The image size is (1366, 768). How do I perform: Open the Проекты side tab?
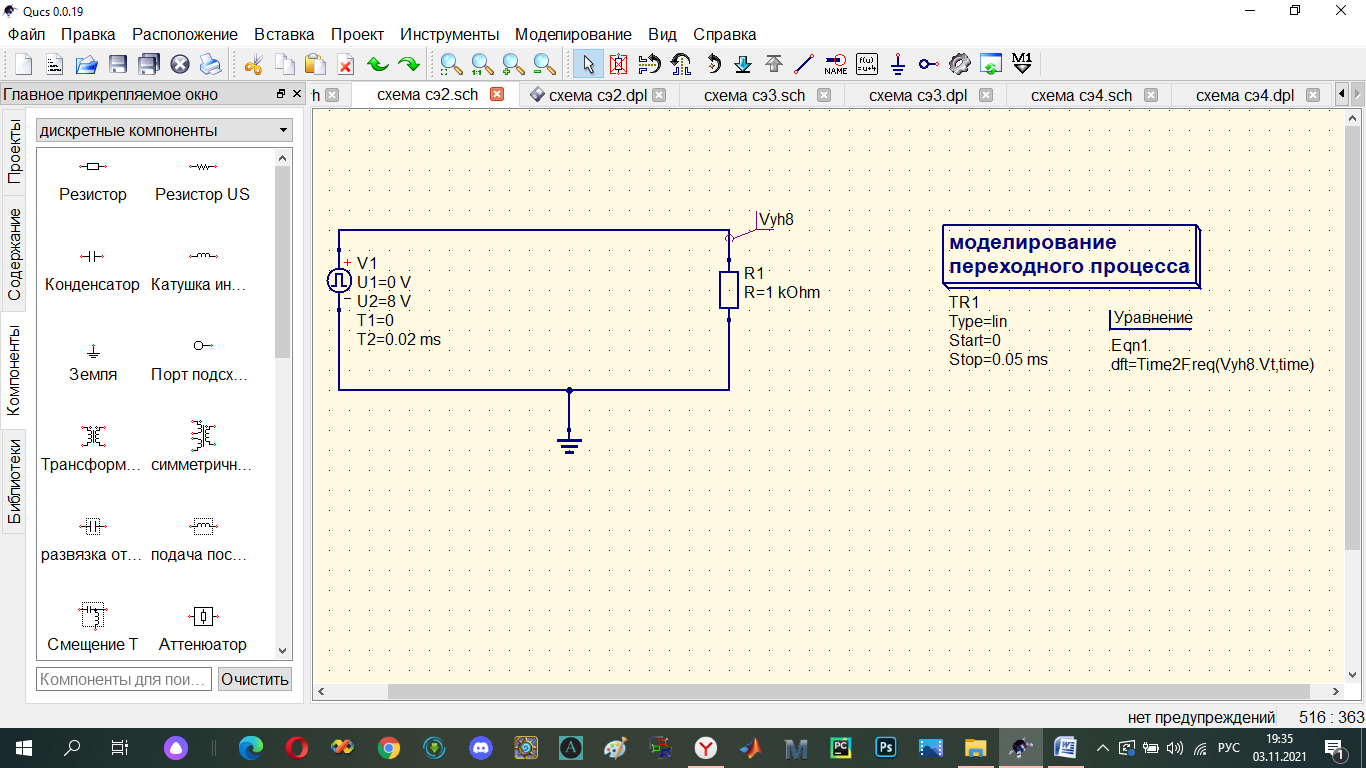(14, 151)
